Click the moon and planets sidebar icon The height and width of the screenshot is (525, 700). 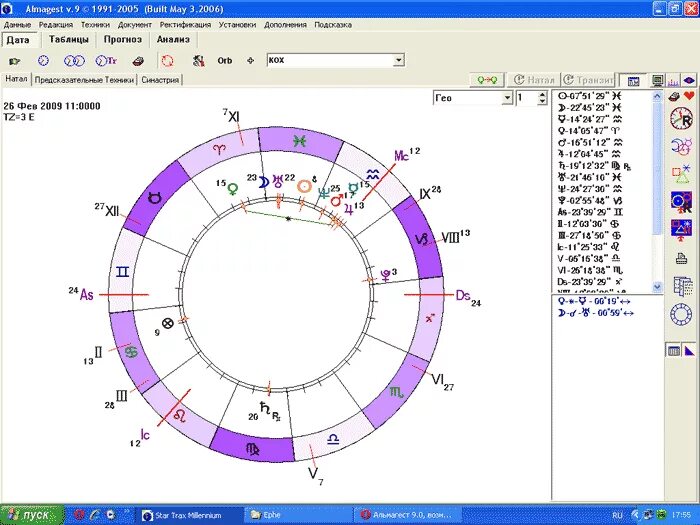pos(682,146)
